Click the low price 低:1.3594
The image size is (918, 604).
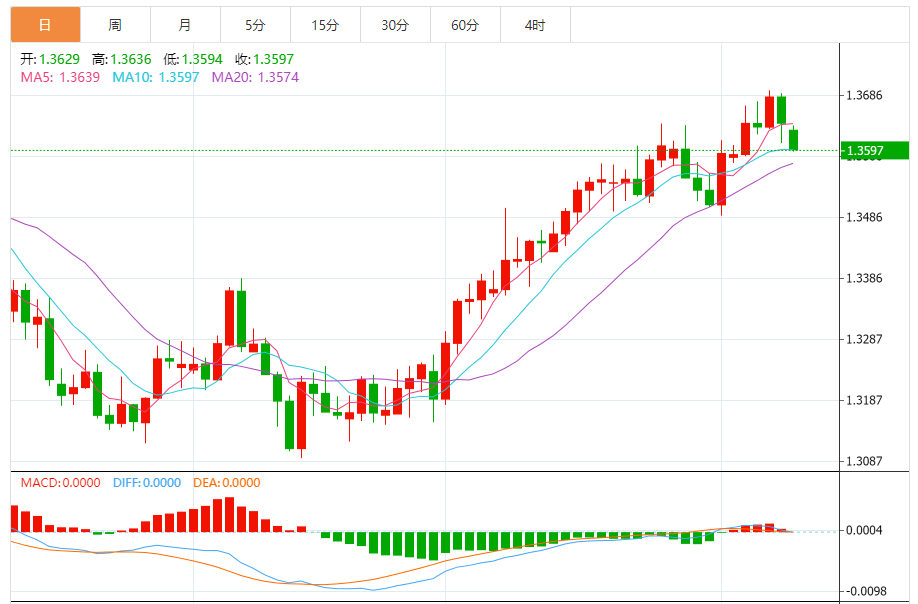click(193, 59)
